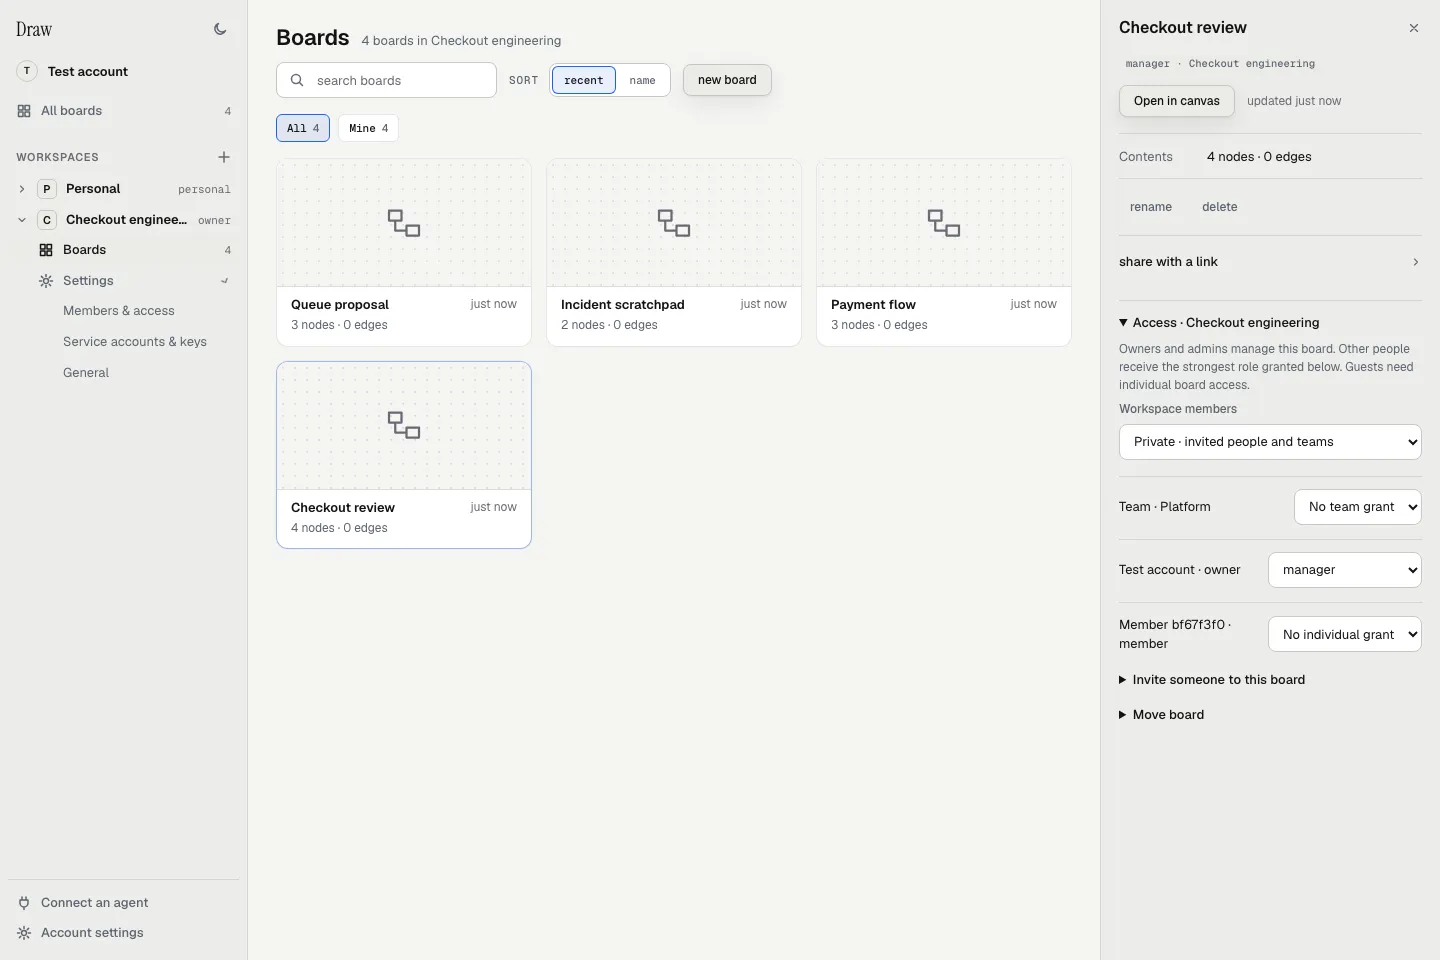Image resolution: width=1440 pixels, height=960 pixels.
Task: Open the Queue proposal board thumbnail
Action: click(x=404, y=223)
